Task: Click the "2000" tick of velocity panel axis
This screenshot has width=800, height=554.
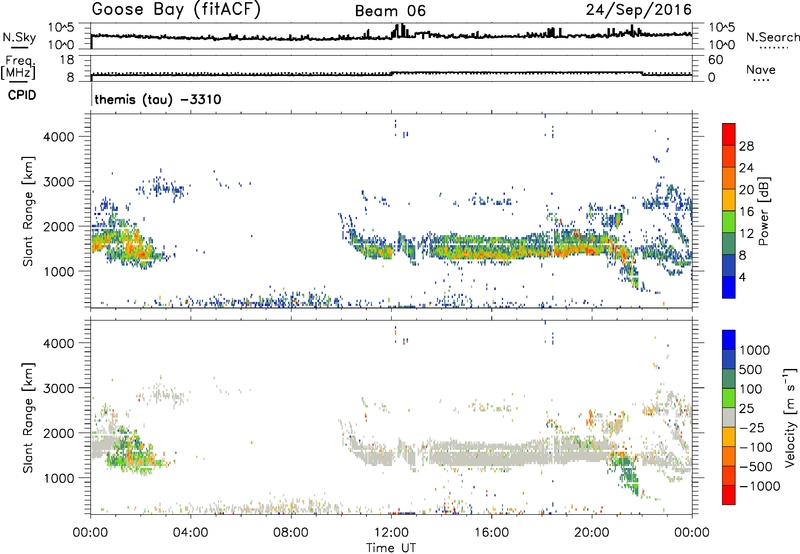Action: (x=59, y=433)
